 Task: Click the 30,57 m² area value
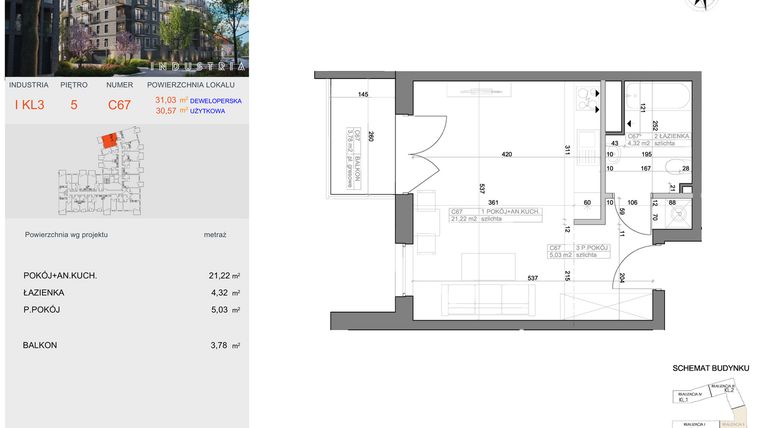[172, 111]
